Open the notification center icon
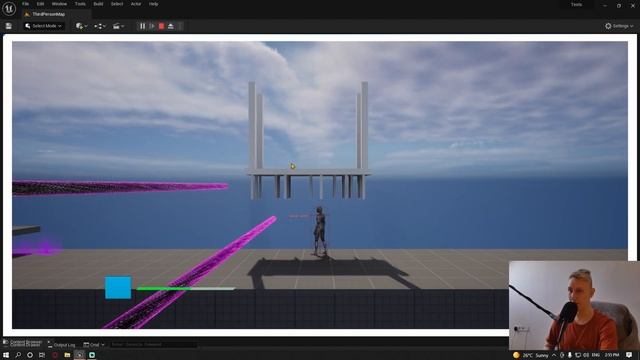Viewport: 640px width, 360px height. pyautogui.click(x=629, y=355)
